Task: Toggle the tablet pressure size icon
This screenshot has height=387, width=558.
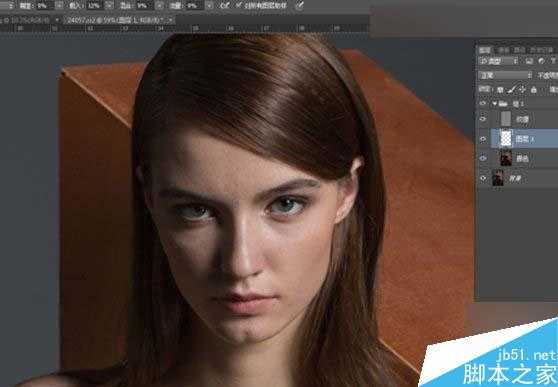Action: 300,5
